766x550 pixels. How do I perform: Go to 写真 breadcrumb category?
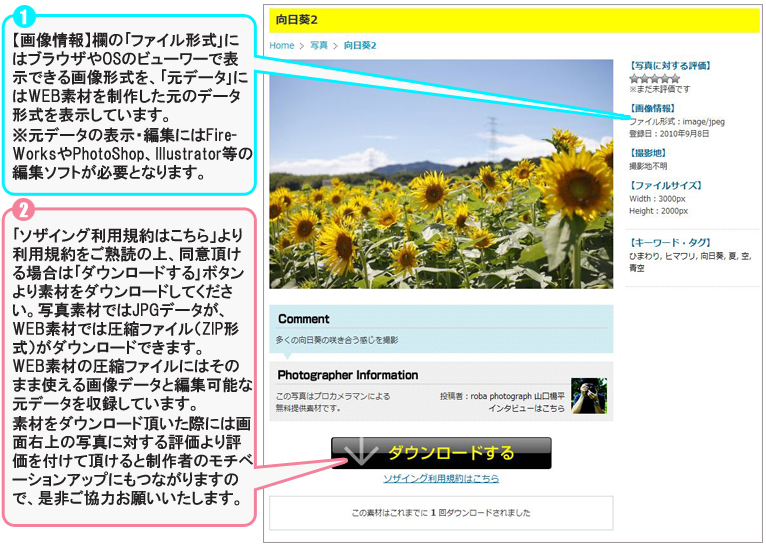318,45
